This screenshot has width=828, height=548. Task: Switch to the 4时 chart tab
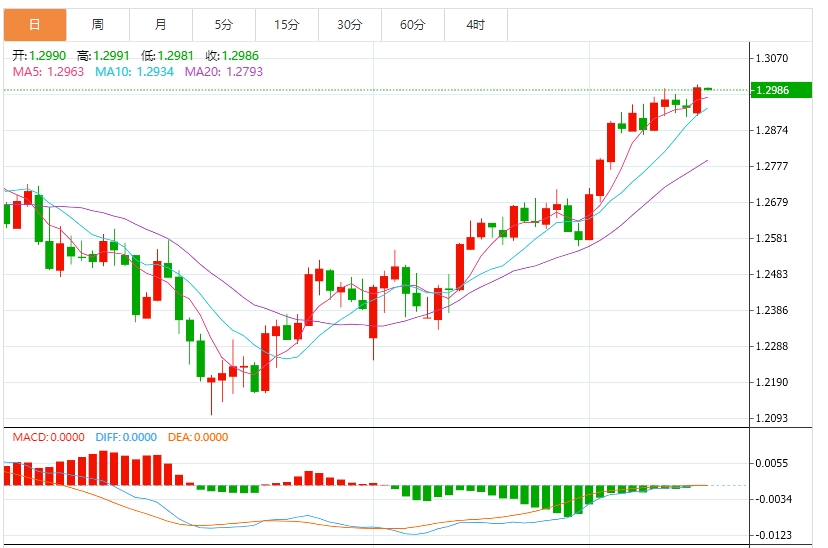point(476,24)
